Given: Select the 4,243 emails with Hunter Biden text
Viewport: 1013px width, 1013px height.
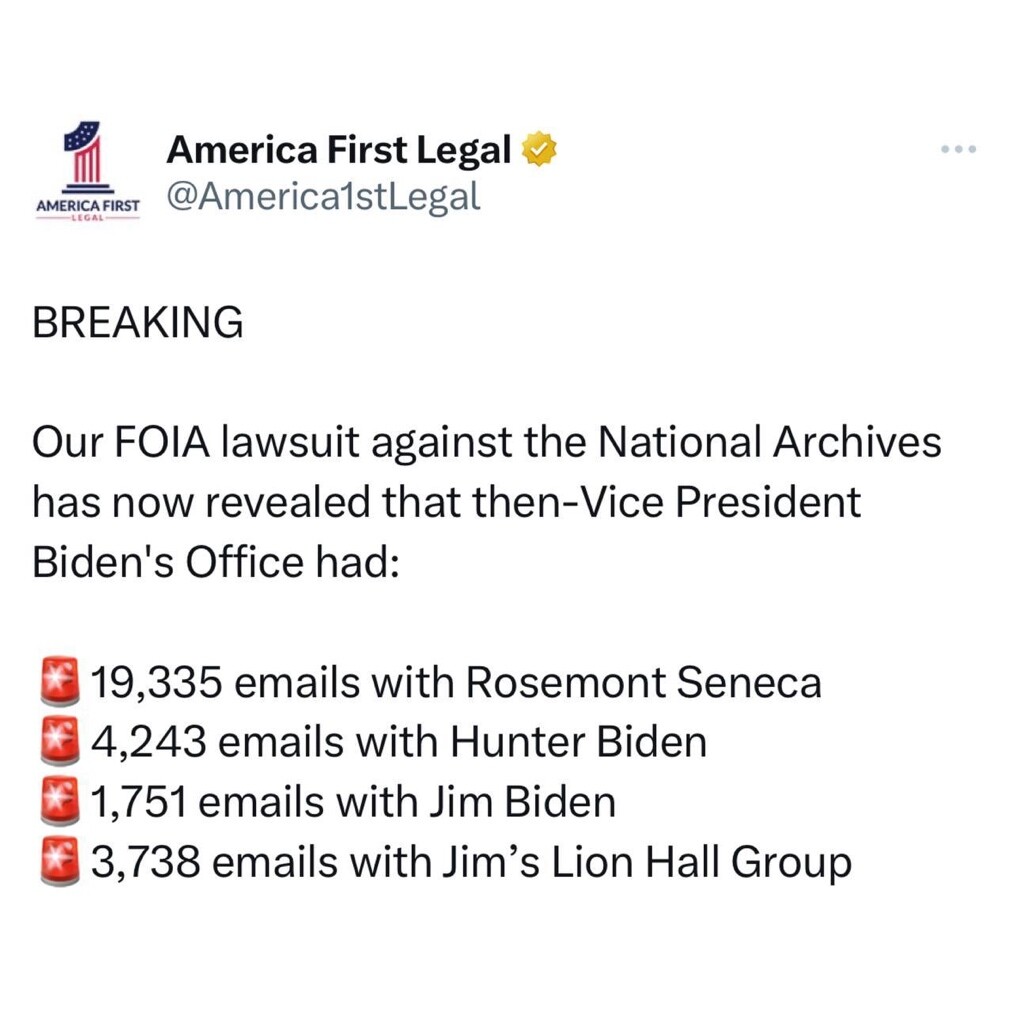Looking at the screenshot, I should [399, 742].
